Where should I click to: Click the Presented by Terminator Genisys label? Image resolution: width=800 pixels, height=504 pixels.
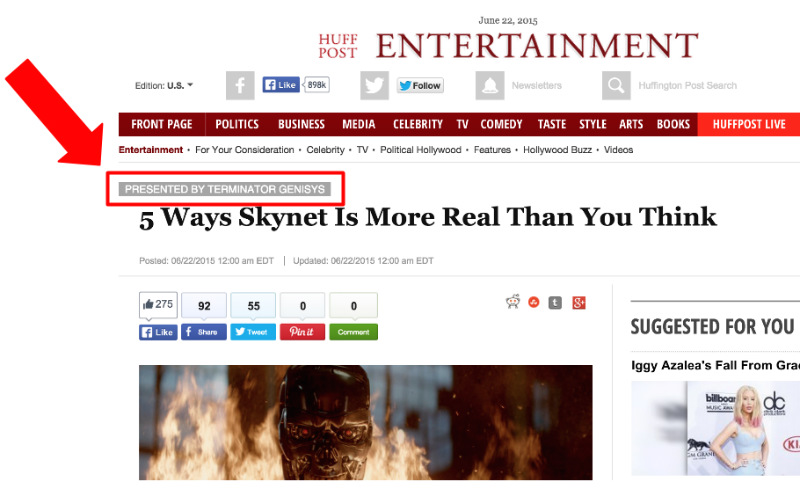tap(224, 189)
